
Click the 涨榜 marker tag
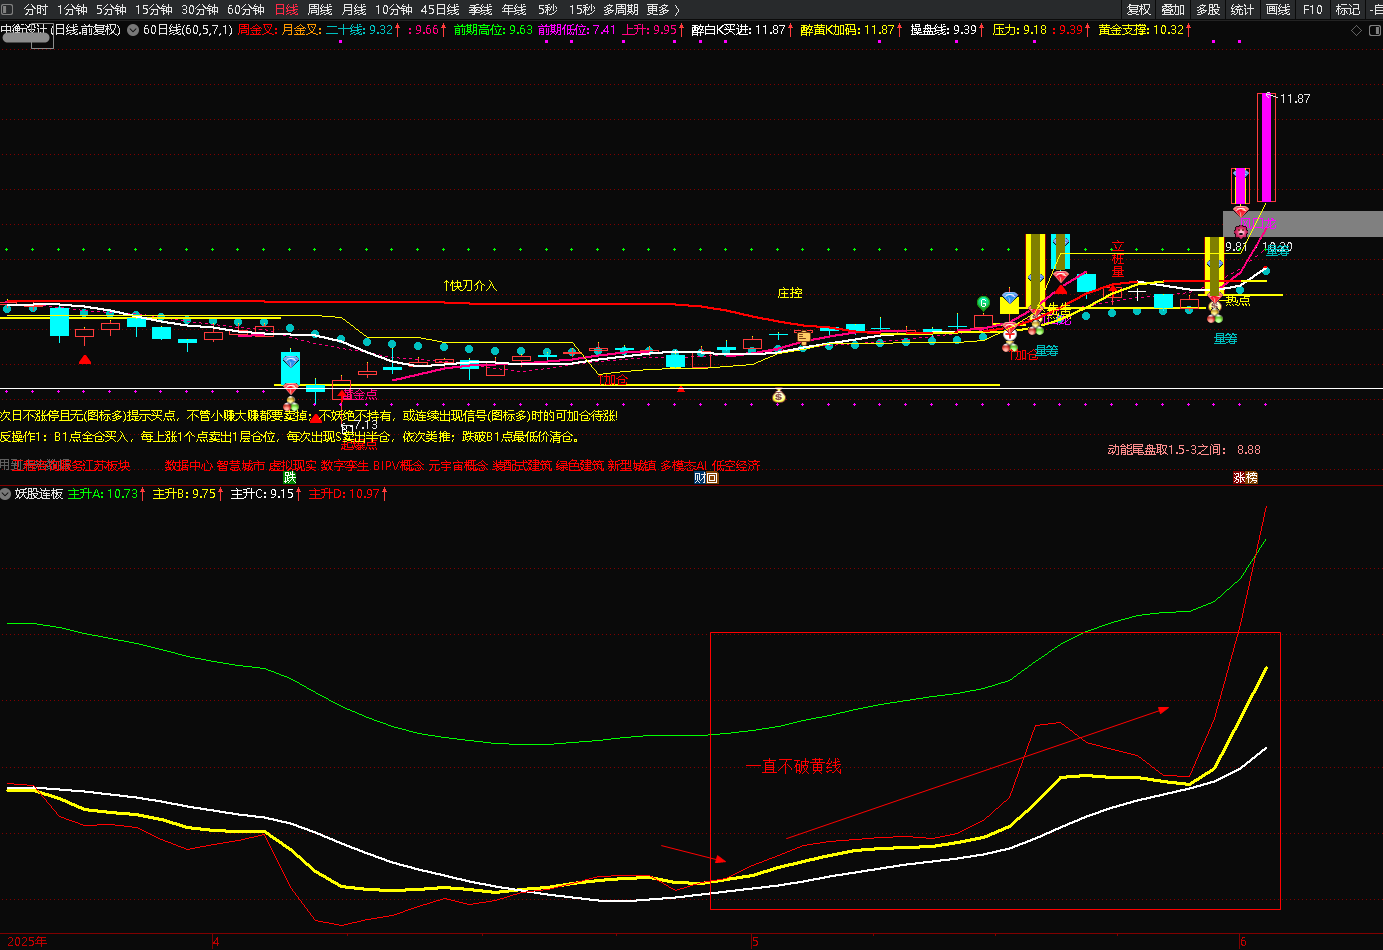(x=1246, y=478)
